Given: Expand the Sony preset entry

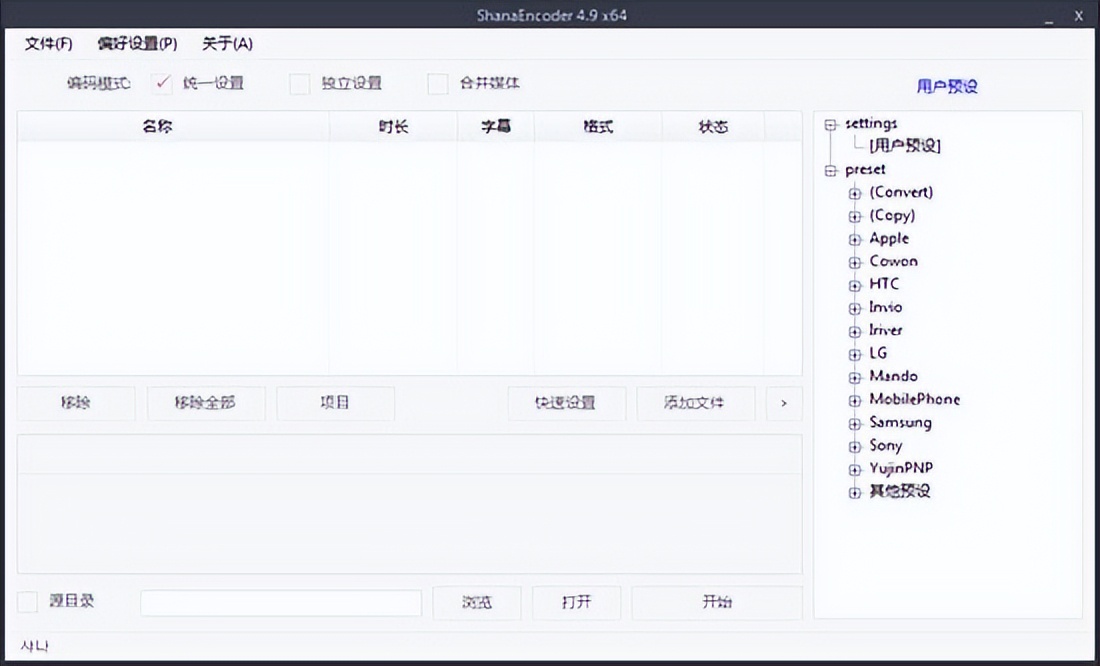Looking at the screenshot, I should pyautogui.click(x=855, y=447).
